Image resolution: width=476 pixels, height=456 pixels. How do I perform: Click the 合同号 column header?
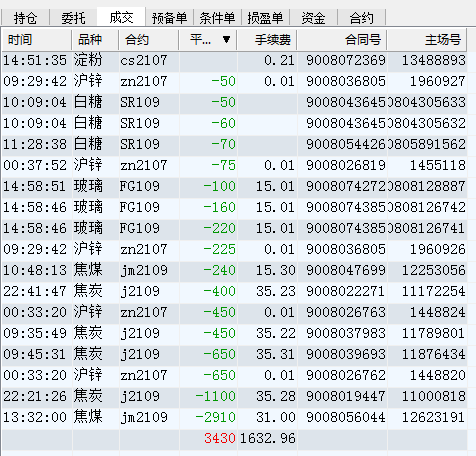(342, 40)
